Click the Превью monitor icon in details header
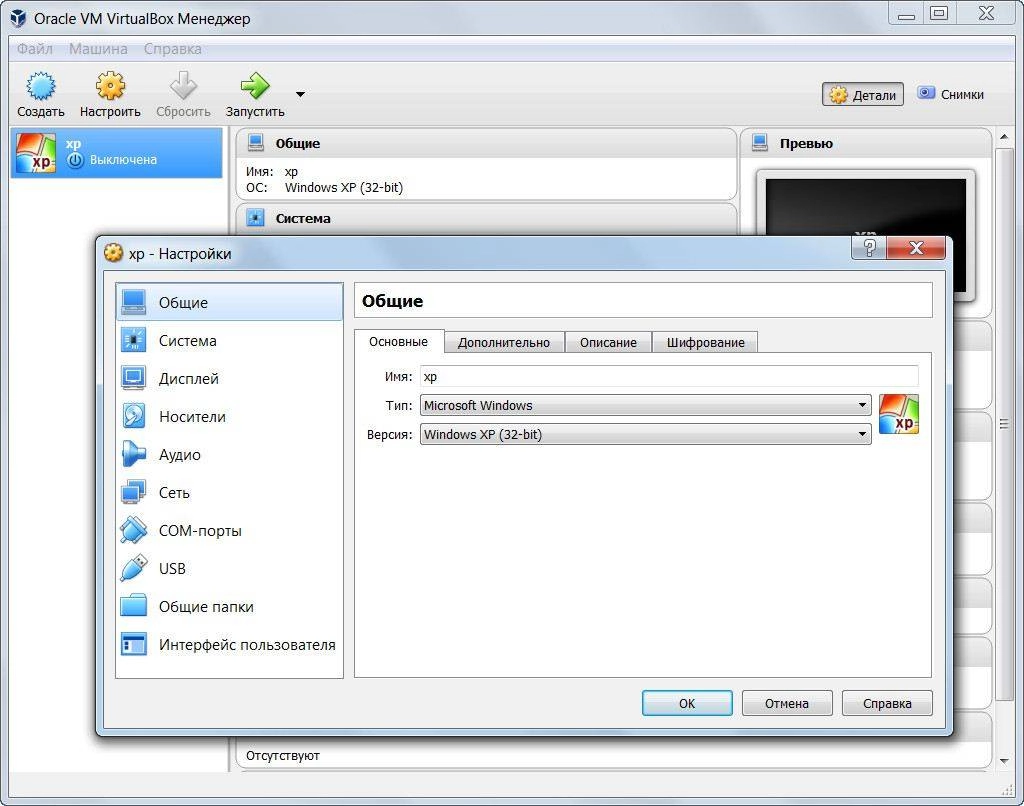Screen dimensions: 1024x806 760,143
